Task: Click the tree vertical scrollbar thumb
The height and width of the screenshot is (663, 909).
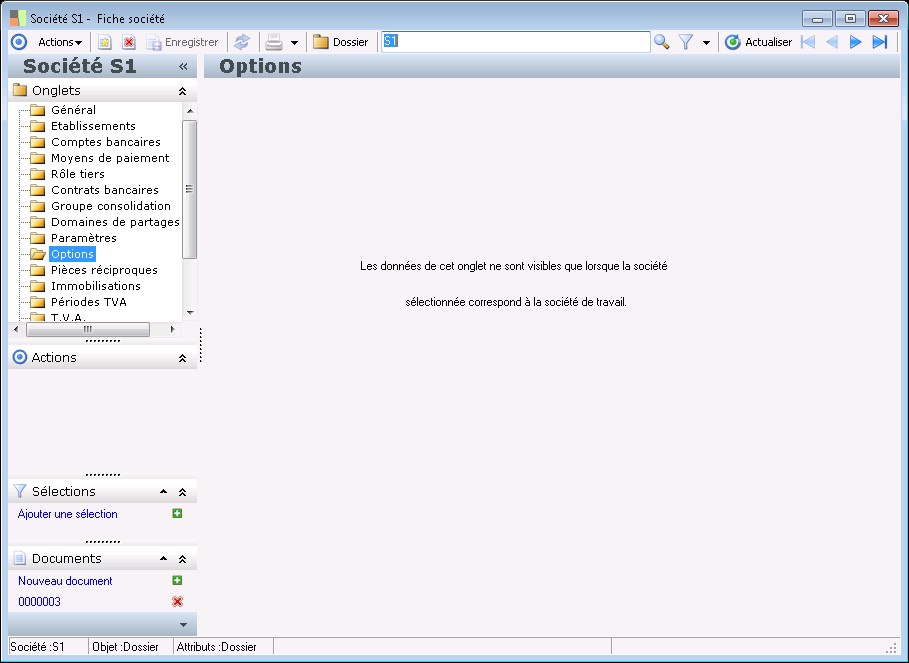Action: pos(190,189)
